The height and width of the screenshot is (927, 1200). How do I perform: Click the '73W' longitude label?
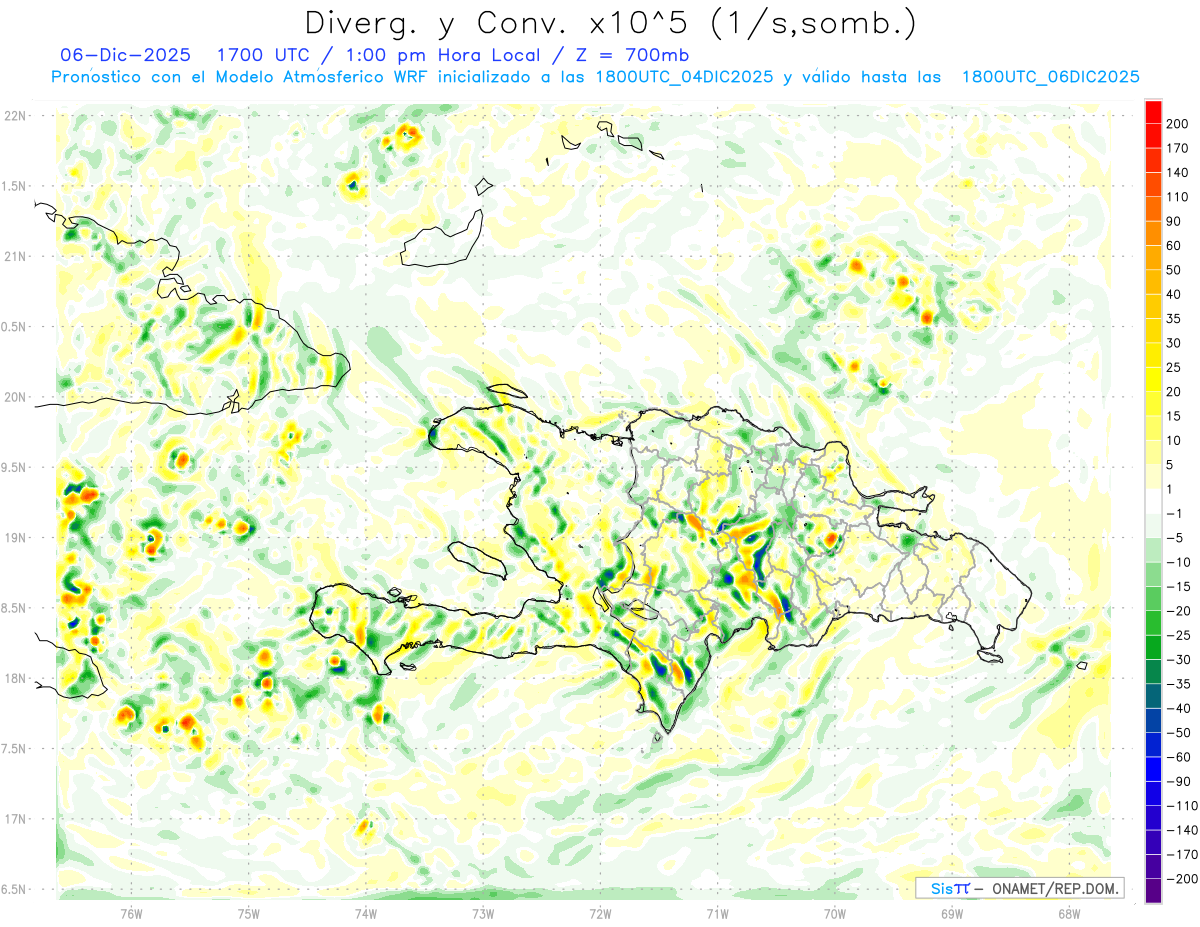tap(483, 914)
